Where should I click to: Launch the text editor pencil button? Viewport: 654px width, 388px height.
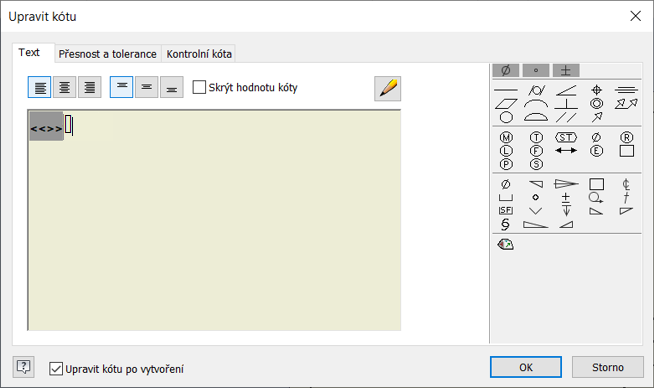[x=387, y=88]
